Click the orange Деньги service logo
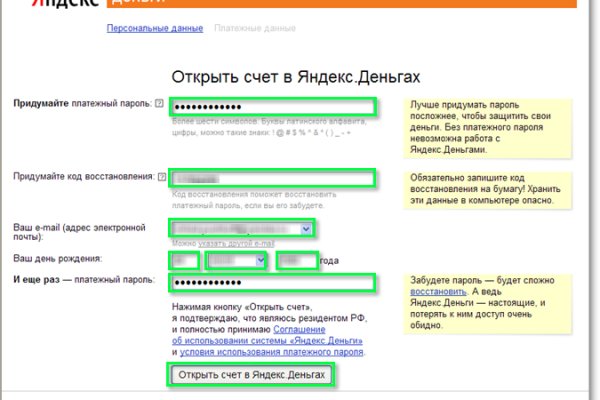This screenshot has width=600, height=400. point(132,4)
